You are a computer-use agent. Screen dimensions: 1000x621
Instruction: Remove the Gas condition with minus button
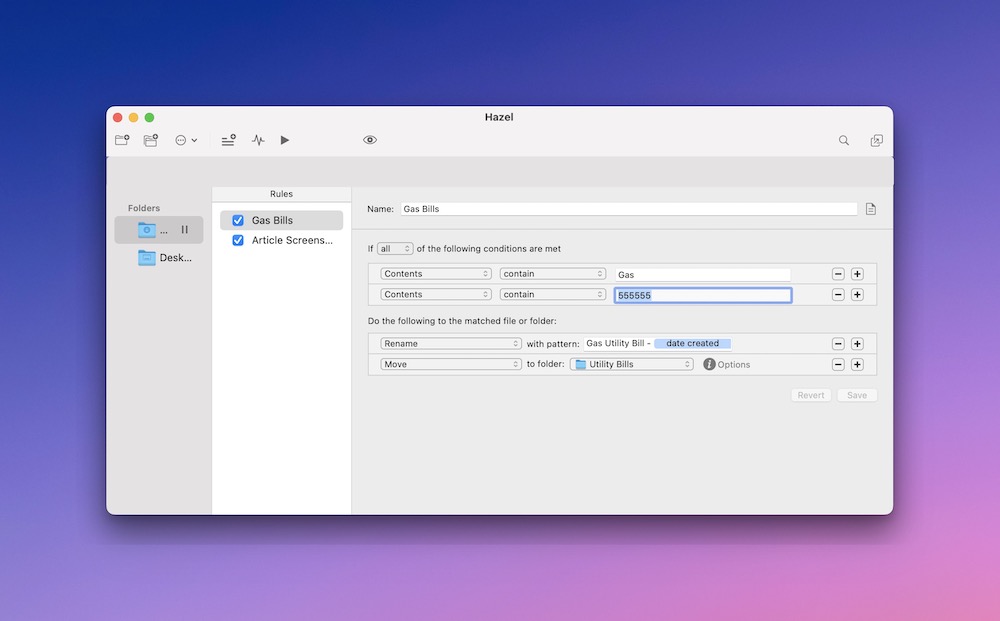pyautogui.click(x=838, y=274)
